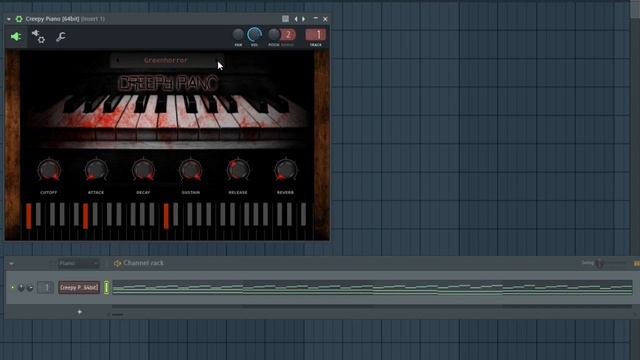The width and height of the screenshot is (640, 360).
Task: Open the plugin options menu arrow in title bar
Action: (9, 19)
